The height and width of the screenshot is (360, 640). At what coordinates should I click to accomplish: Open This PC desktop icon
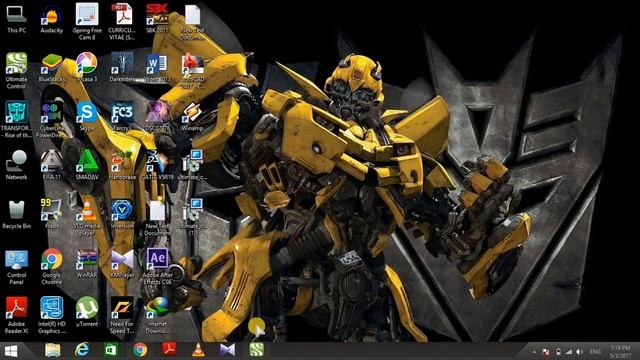tap(16, 19)
